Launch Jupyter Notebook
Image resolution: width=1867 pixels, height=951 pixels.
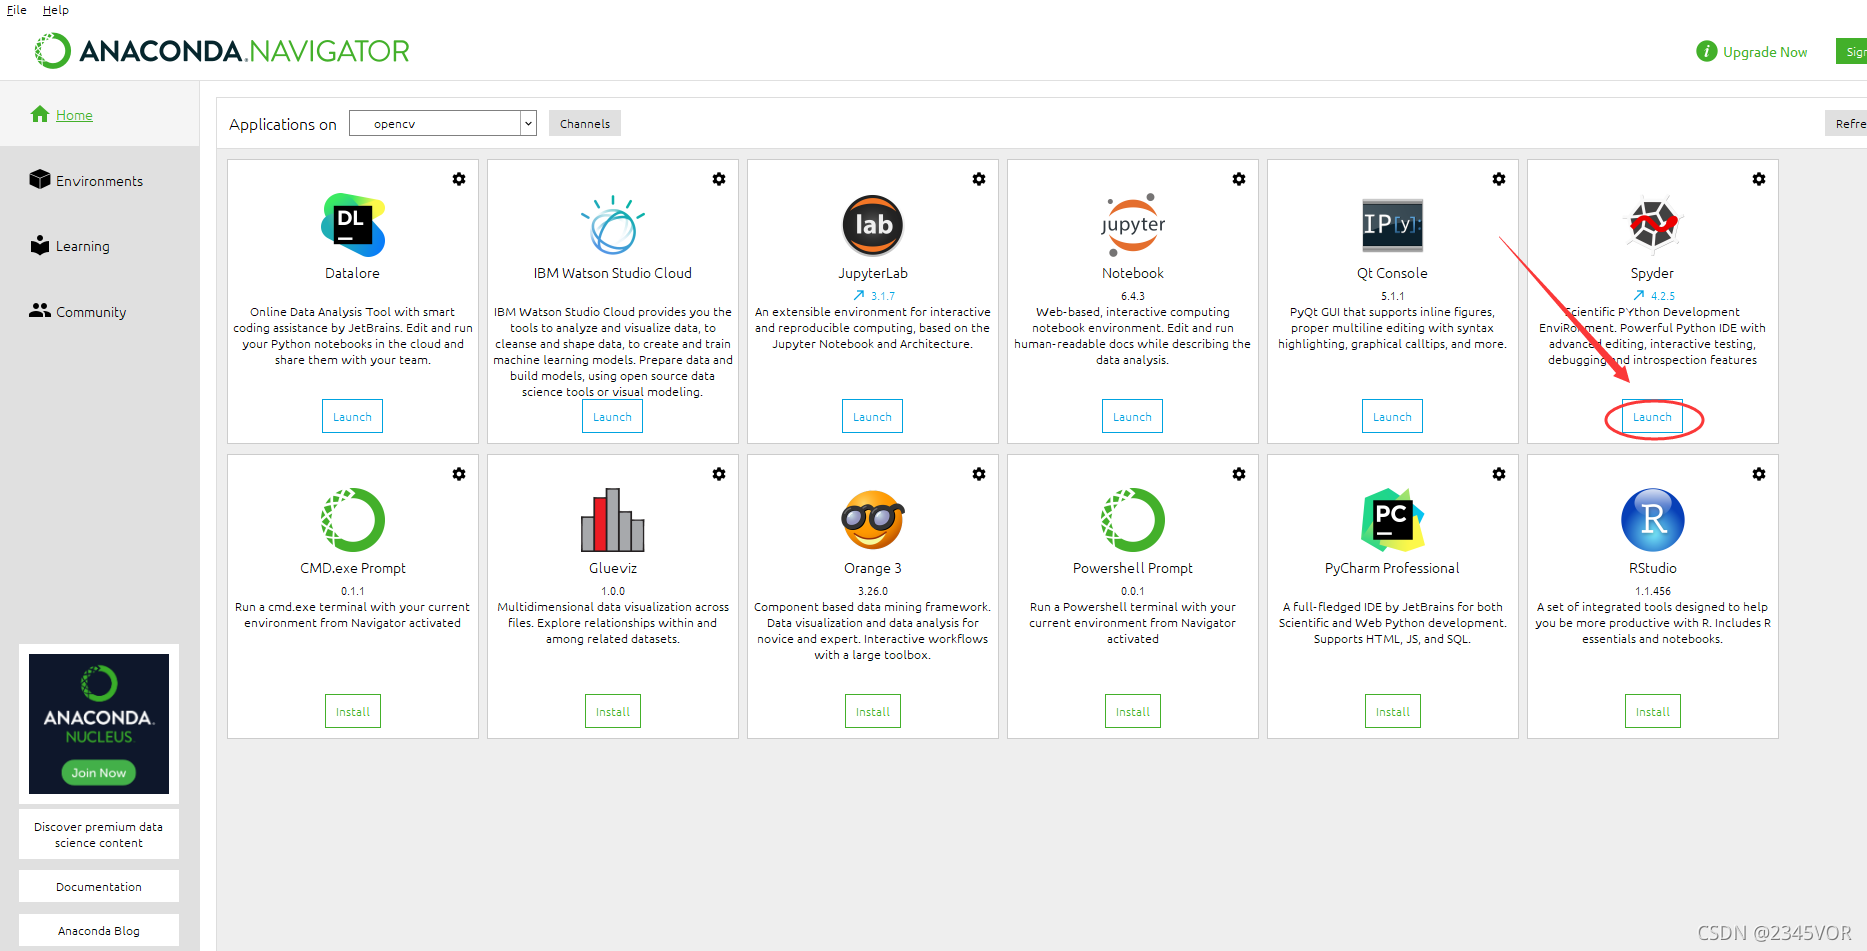(1132, 416)
